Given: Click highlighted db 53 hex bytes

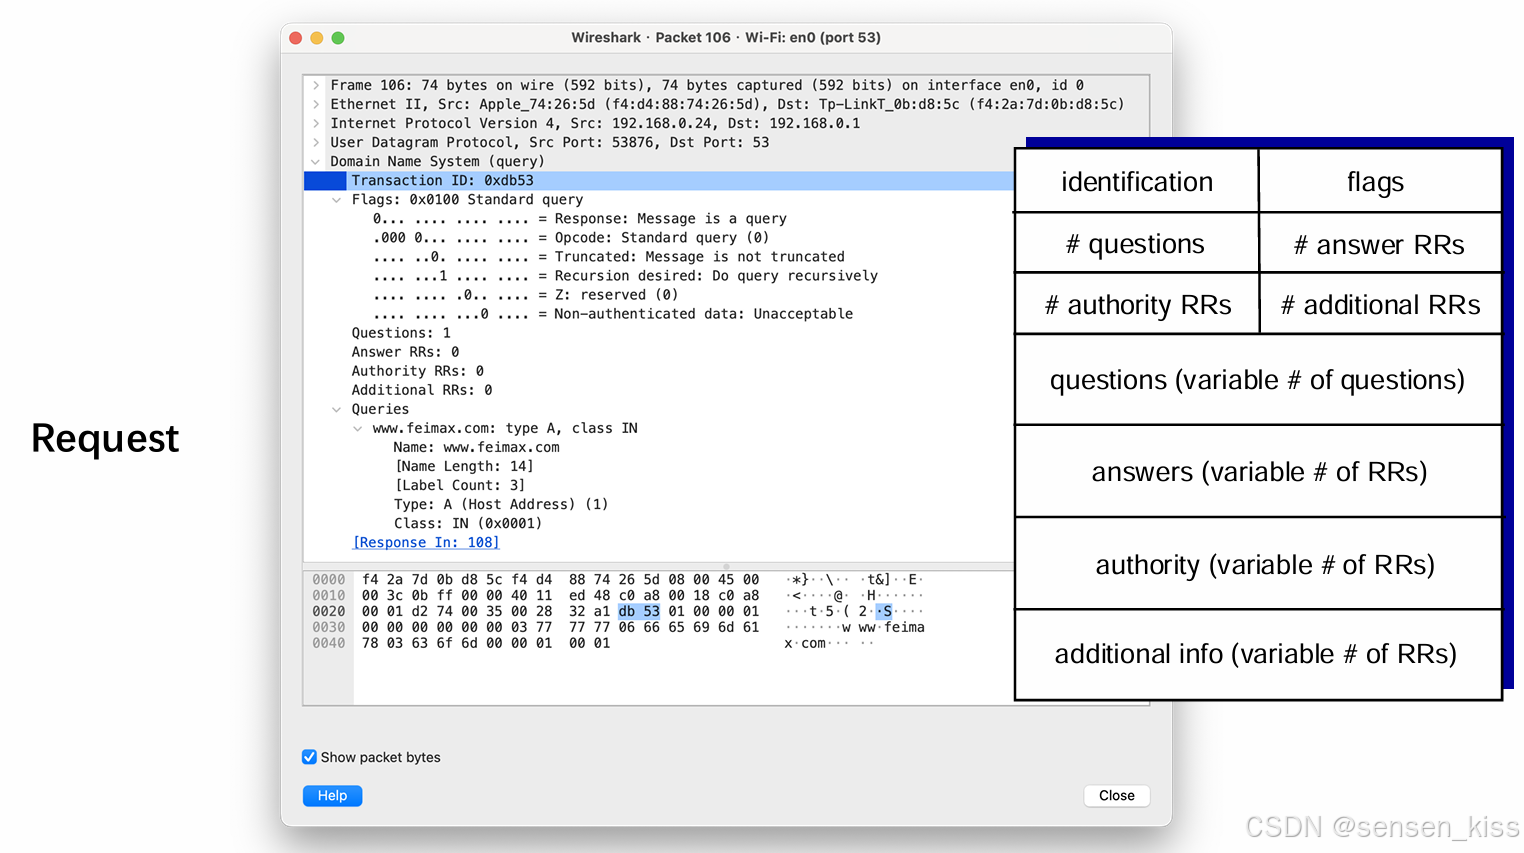Looking at the screenshot, I should tap(639, 611).
